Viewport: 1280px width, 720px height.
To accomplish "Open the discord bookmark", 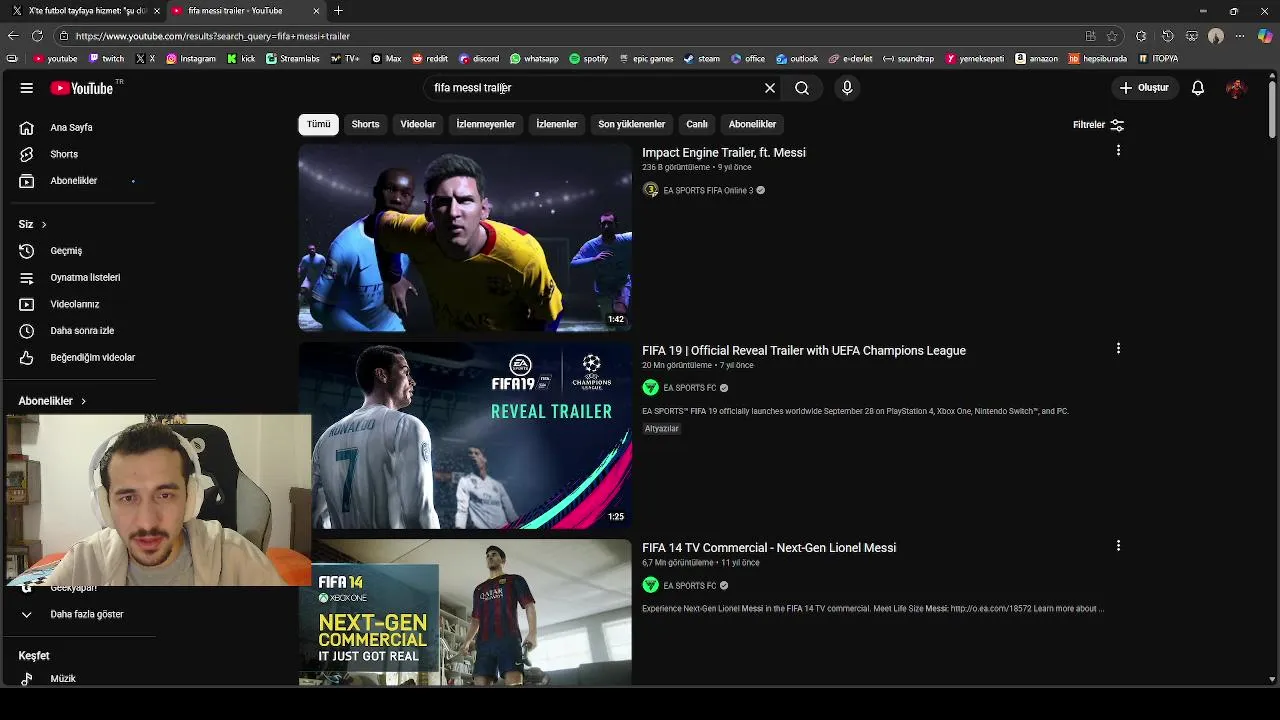I will (478, 59).
